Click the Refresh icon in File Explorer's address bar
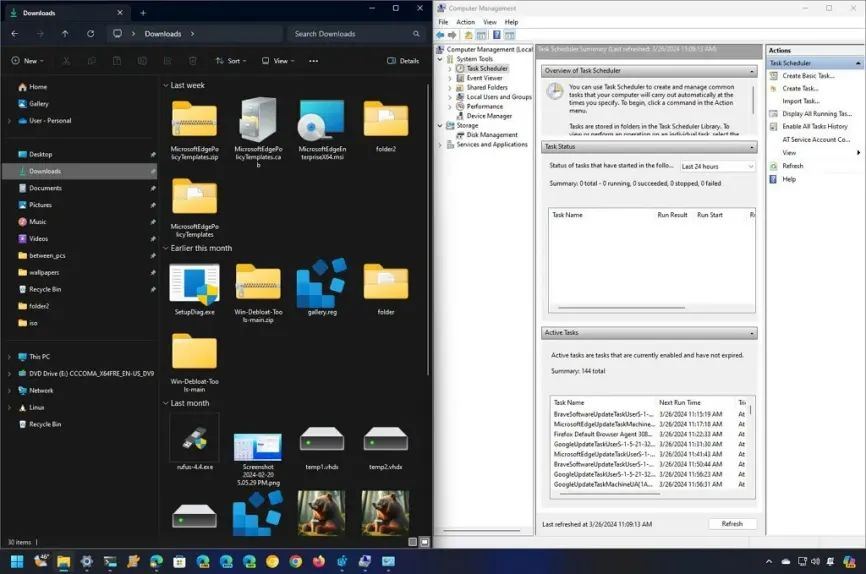This screenshot has height=574, width=866. point(91,33)
